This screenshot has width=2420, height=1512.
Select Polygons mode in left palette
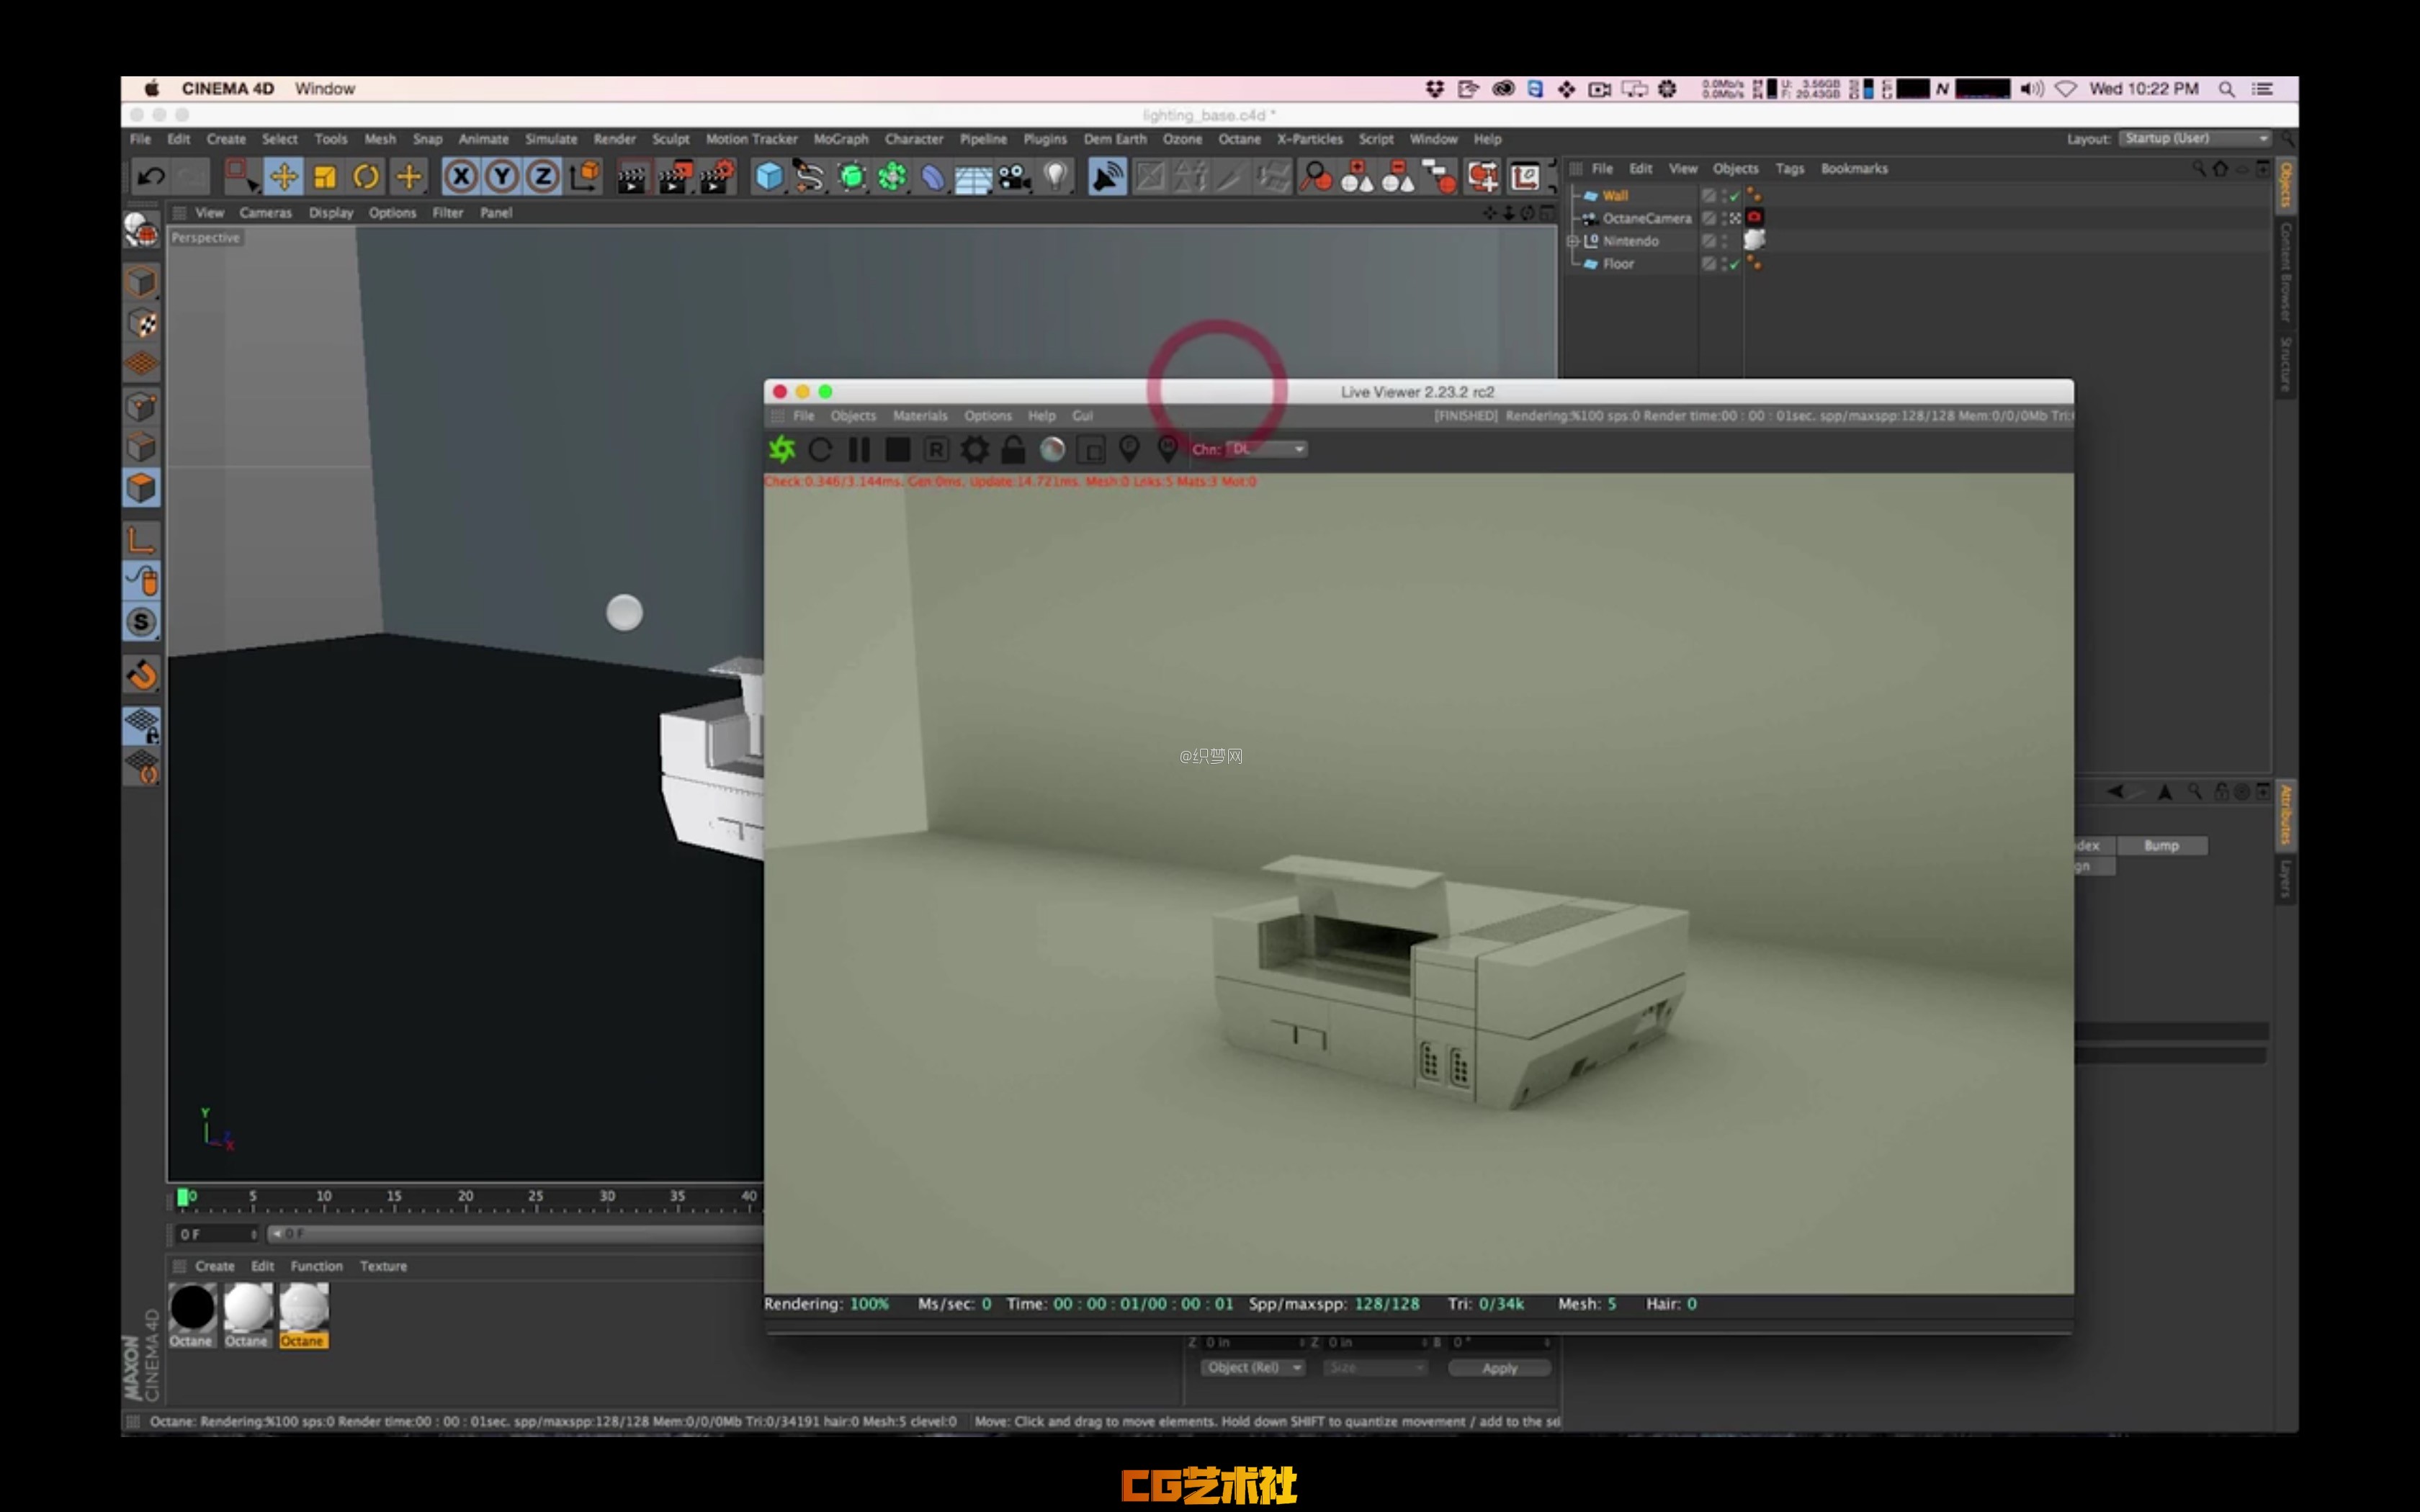click(x=141, y=488)
